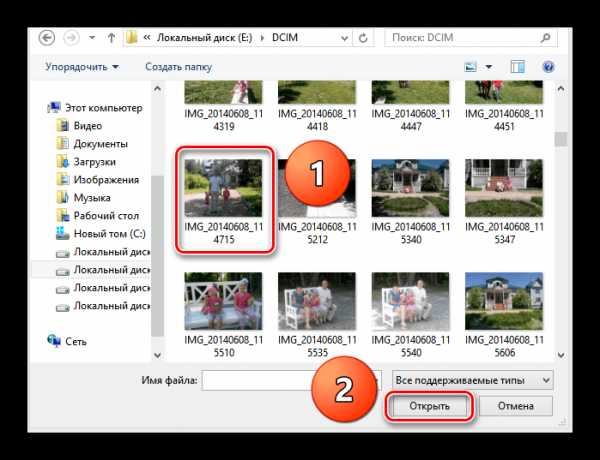Select the highlighted Локальный диск entry
This screenshot has width=600, height=460.
point(92,270)
